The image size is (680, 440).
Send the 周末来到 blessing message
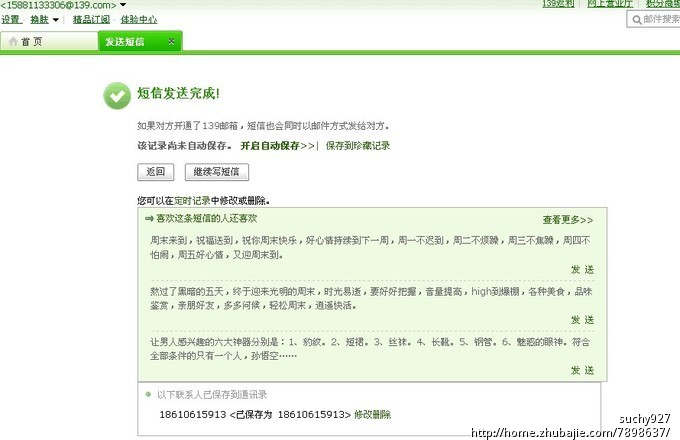tap(582, 270)
